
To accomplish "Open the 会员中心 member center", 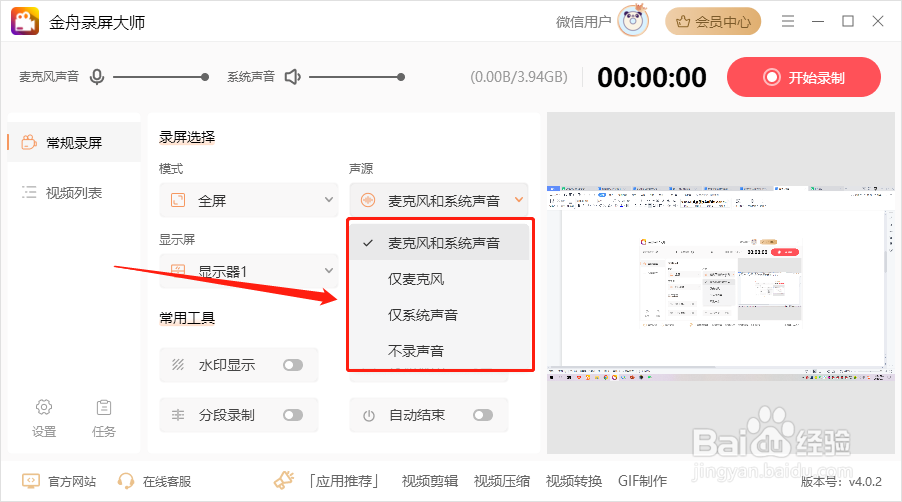I will (x=713, y=21).
